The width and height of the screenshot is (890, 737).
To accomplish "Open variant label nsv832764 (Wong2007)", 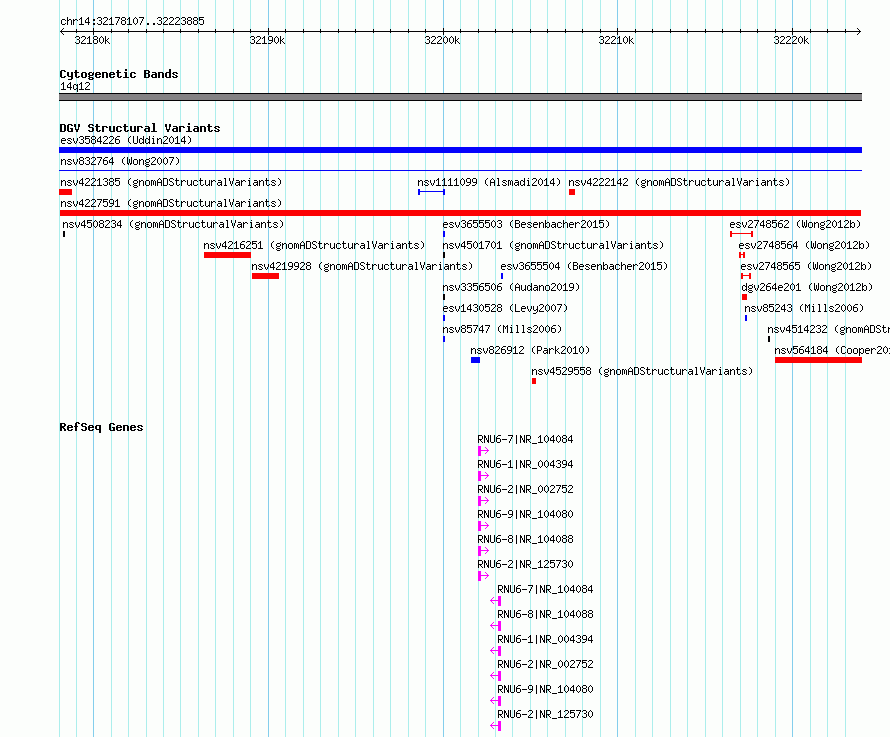I will pos(120,161).
